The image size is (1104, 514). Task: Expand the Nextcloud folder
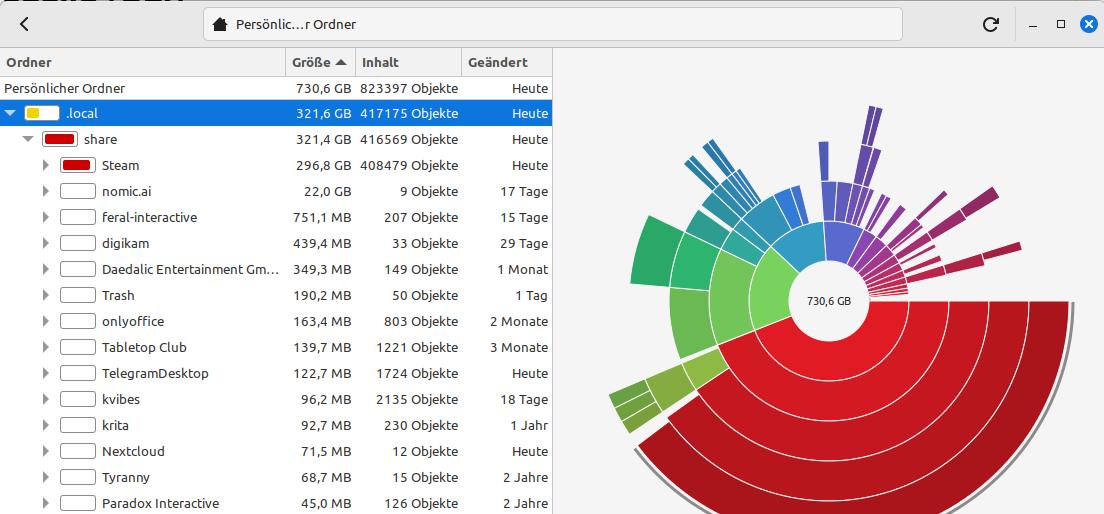coord(46,452)
